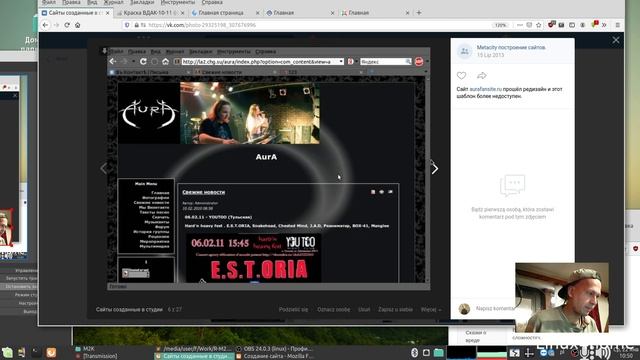Expand the Więcej dropdown

point(431,309)
